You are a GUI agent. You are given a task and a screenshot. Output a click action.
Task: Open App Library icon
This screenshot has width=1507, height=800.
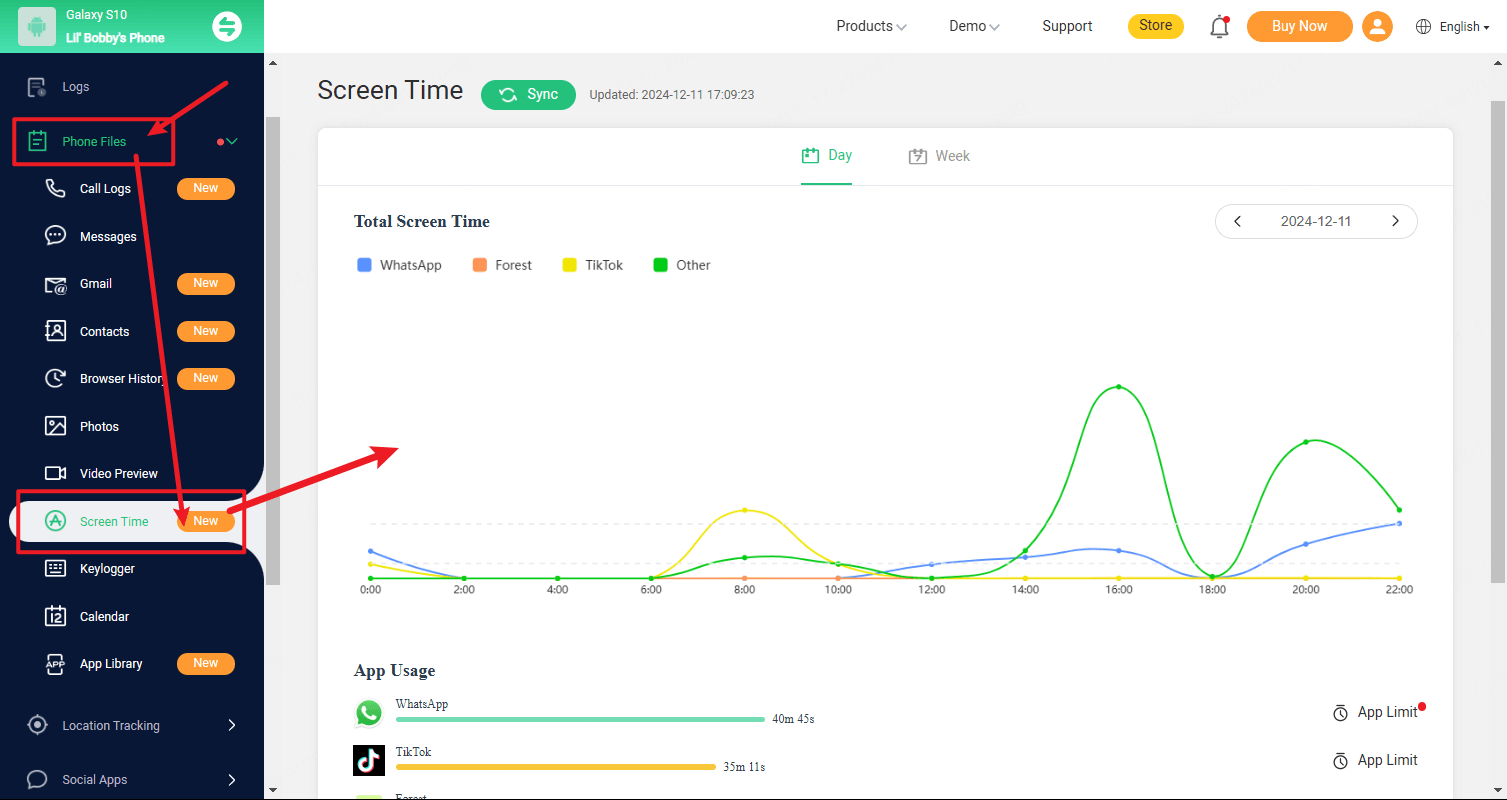pos(56,664)
